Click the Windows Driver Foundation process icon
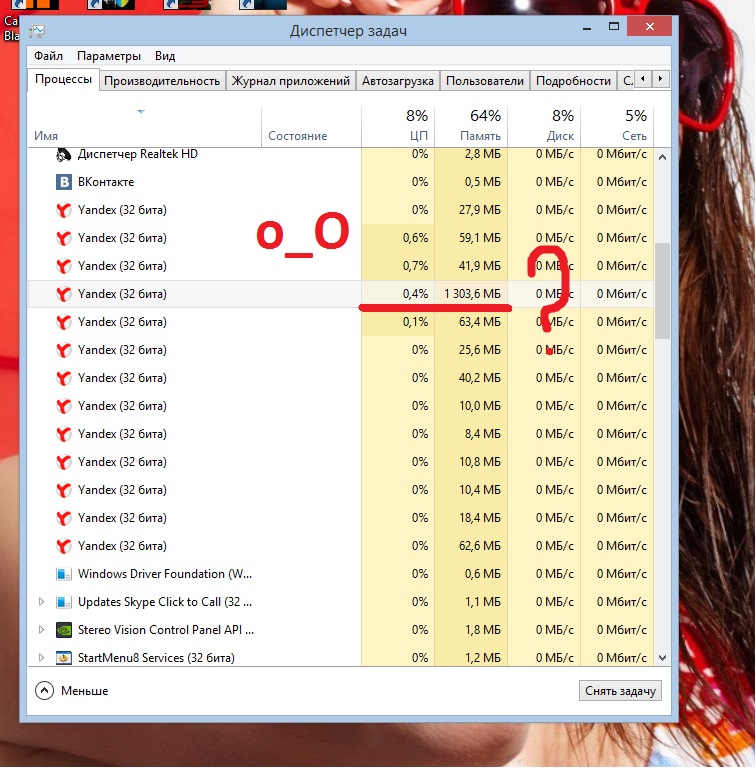The height and width of the screenshot is (770, 756). pyautogui.click(x=63, y=574)
